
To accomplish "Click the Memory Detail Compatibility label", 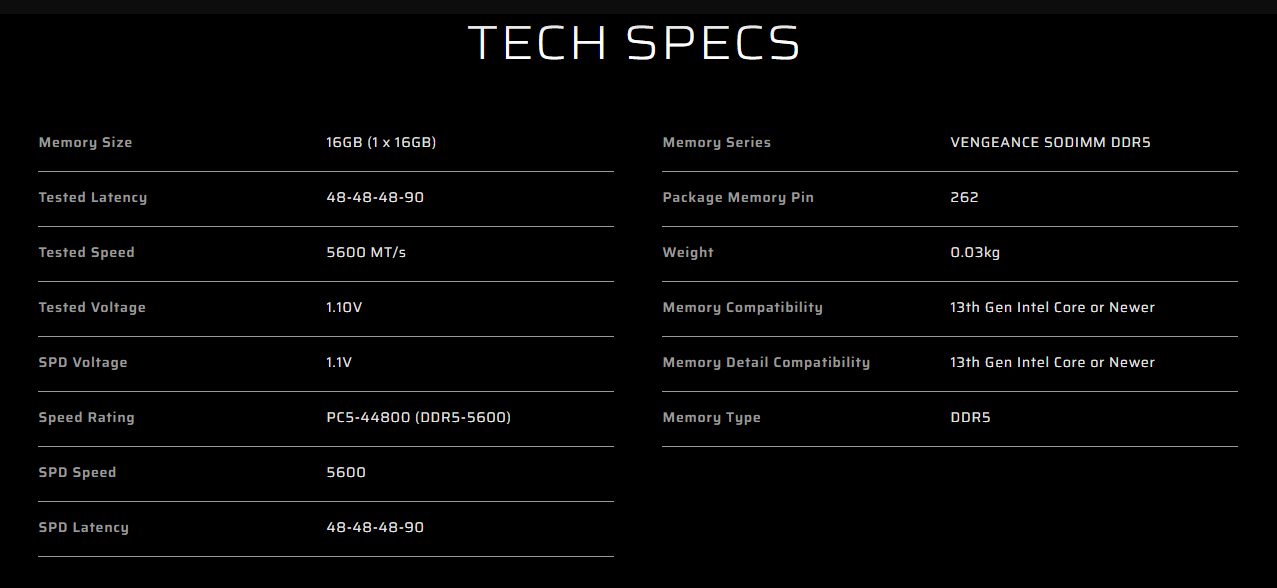I will coord(766,363).
